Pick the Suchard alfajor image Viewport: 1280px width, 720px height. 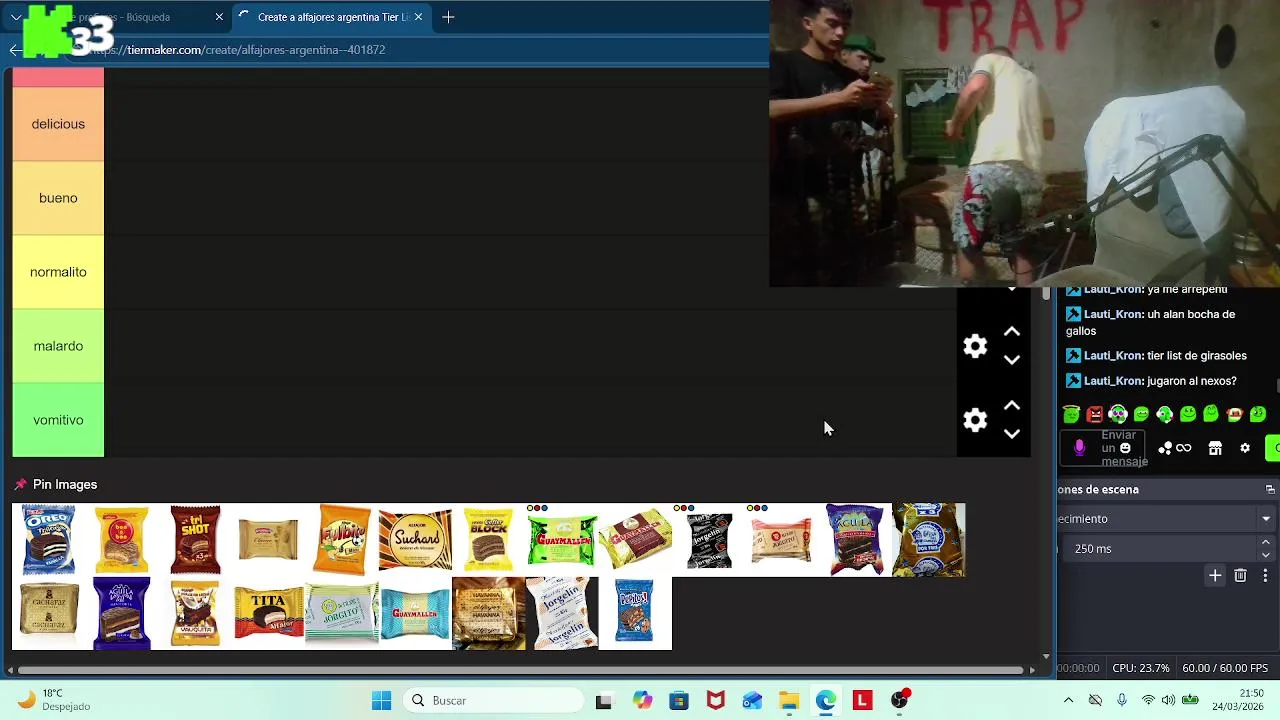pyautogui.click(x=415, y=540)
